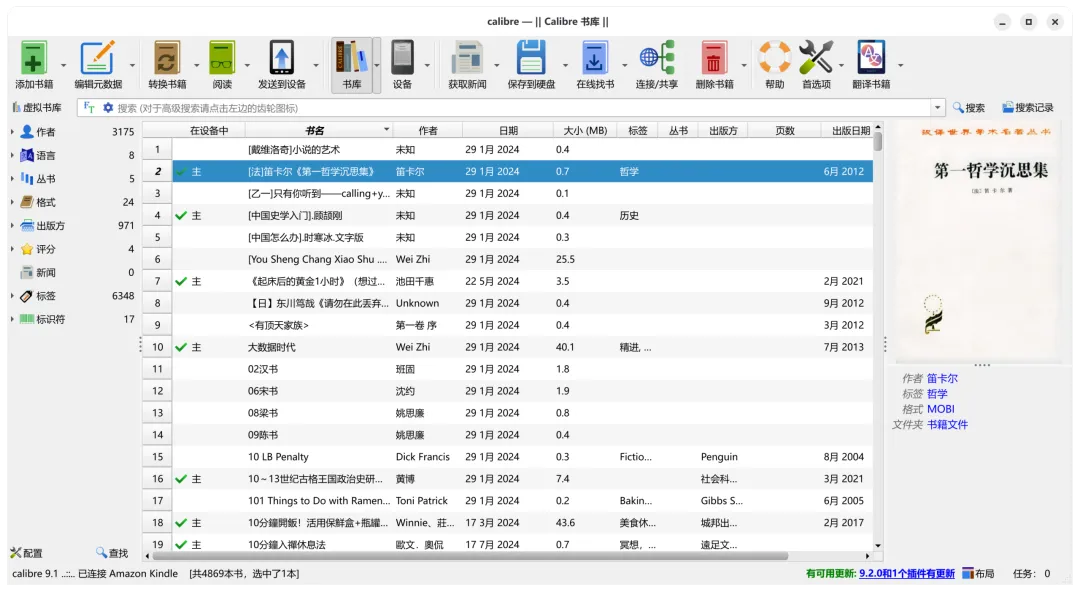Sort by Published date (出版日期) header

849,130
